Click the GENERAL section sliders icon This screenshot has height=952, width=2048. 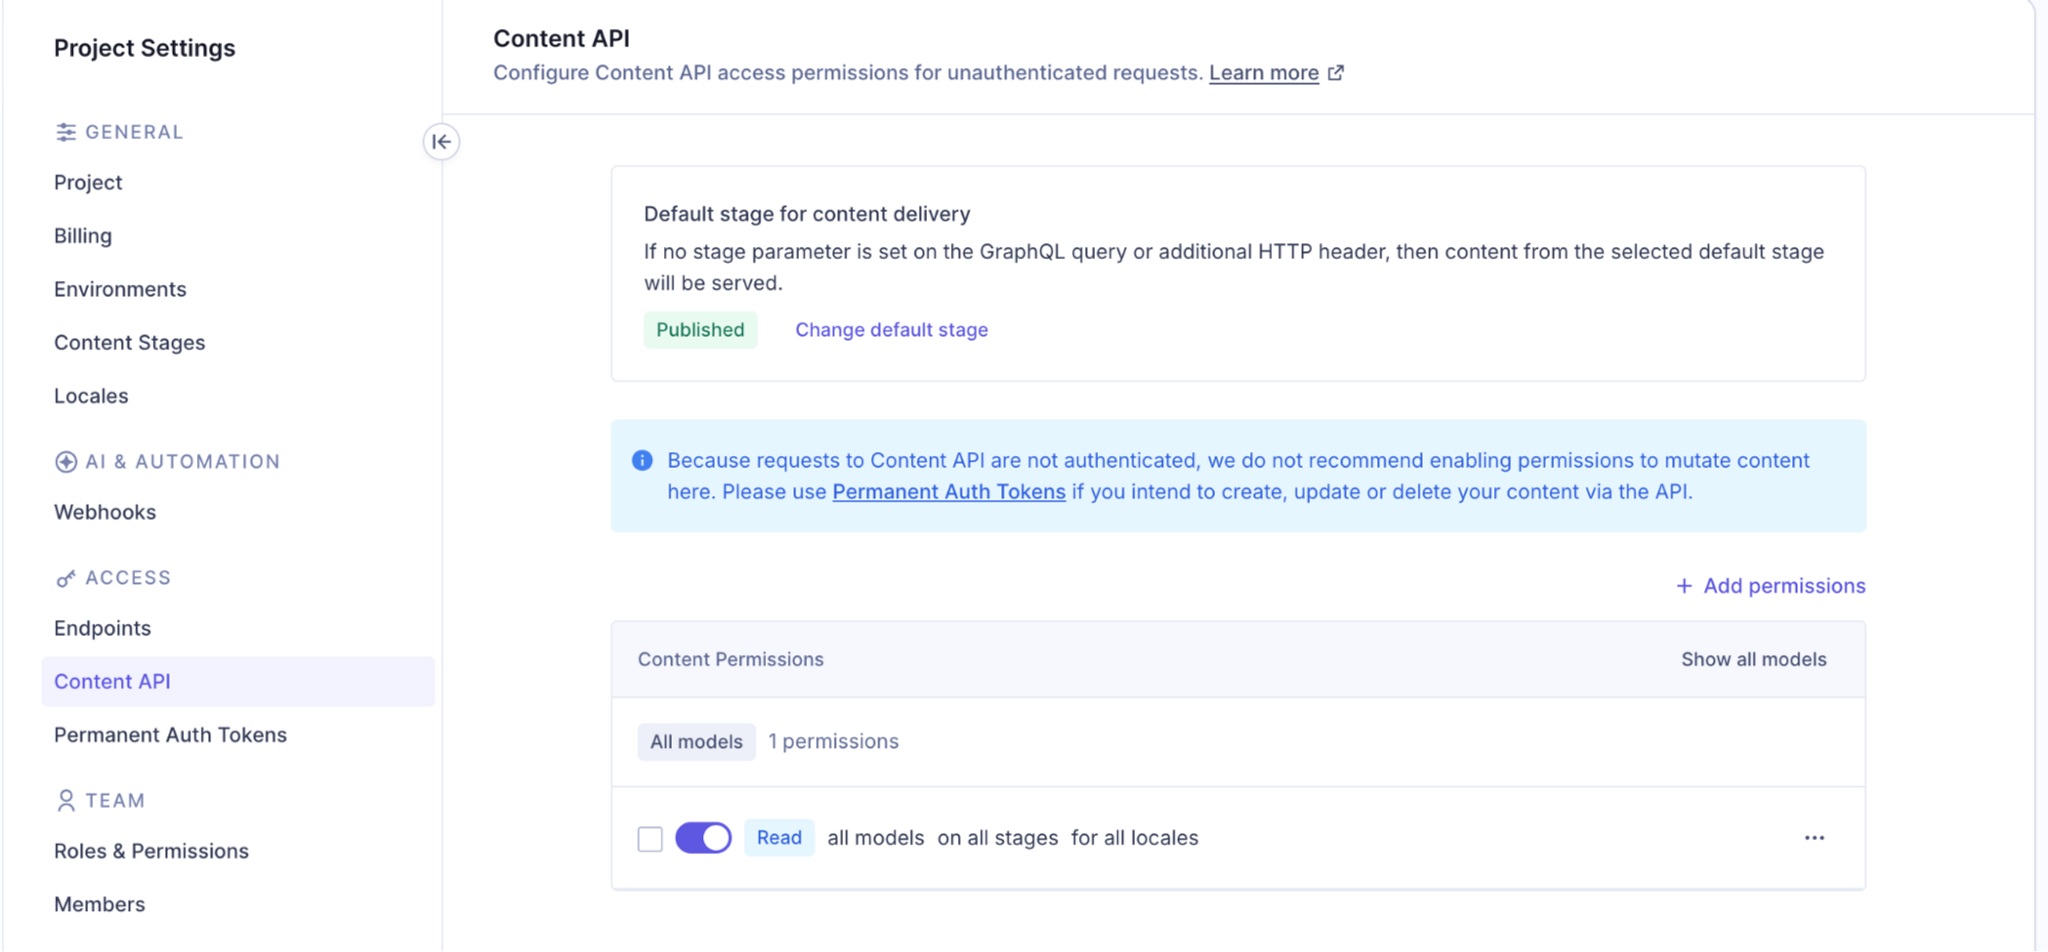tap(66, 131)
